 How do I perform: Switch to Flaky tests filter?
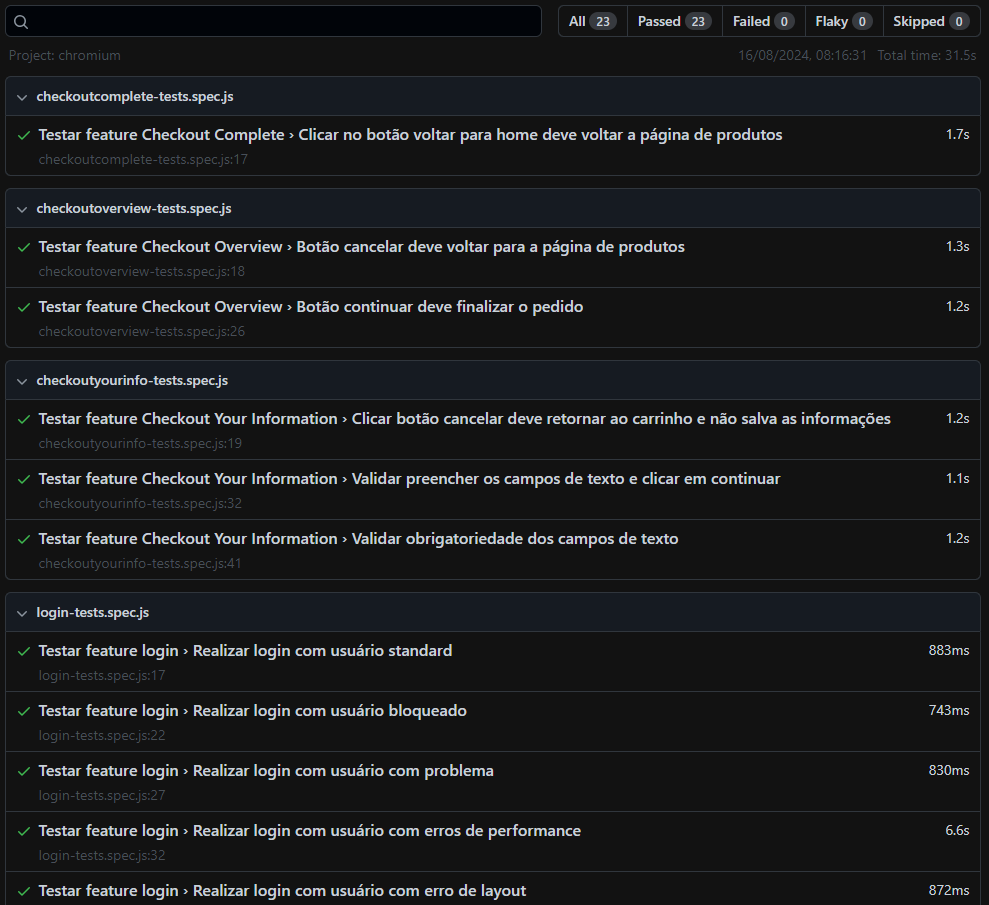pos(843,21)
